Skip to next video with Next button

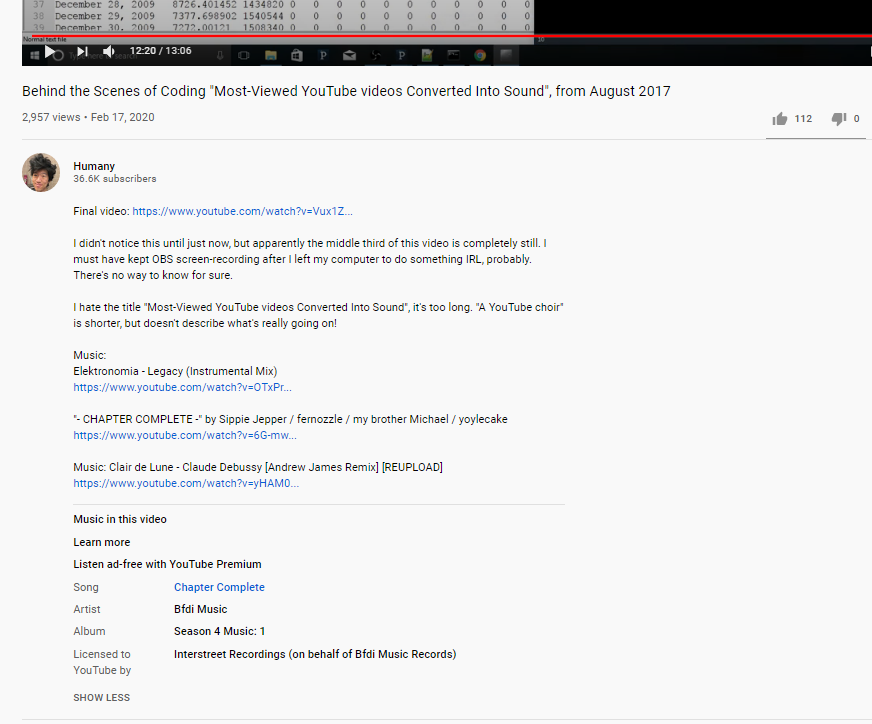82,52
